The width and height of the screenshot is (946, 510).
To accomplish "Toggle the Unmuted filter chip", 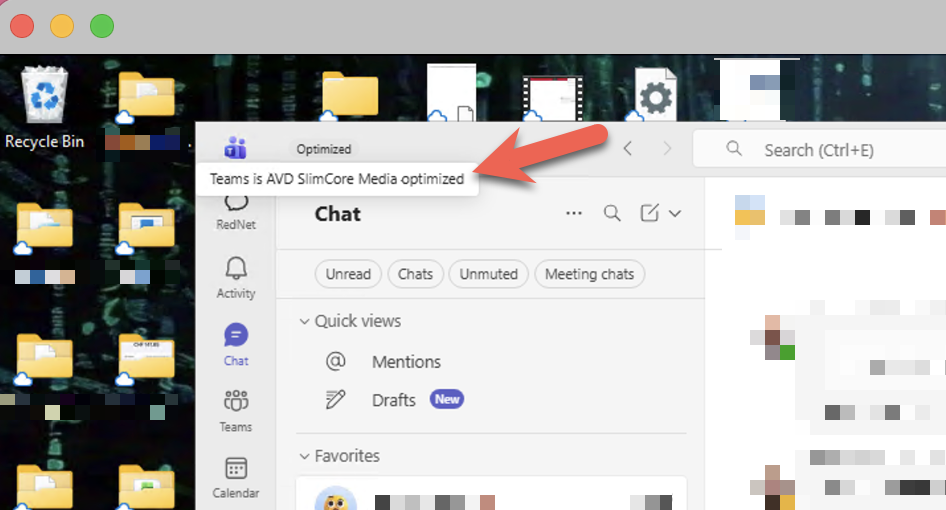I will click(489, 274).
